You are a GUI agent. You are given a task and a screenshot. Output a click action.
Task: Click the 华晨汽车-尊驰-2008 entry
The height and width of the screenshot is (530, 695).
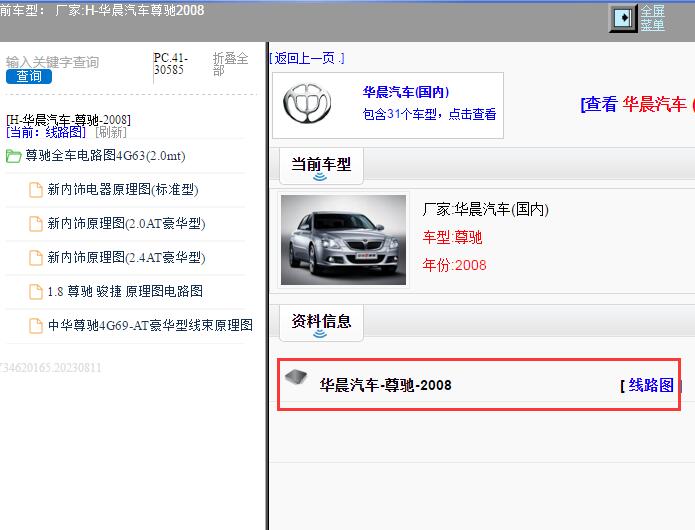pos(386,385)
